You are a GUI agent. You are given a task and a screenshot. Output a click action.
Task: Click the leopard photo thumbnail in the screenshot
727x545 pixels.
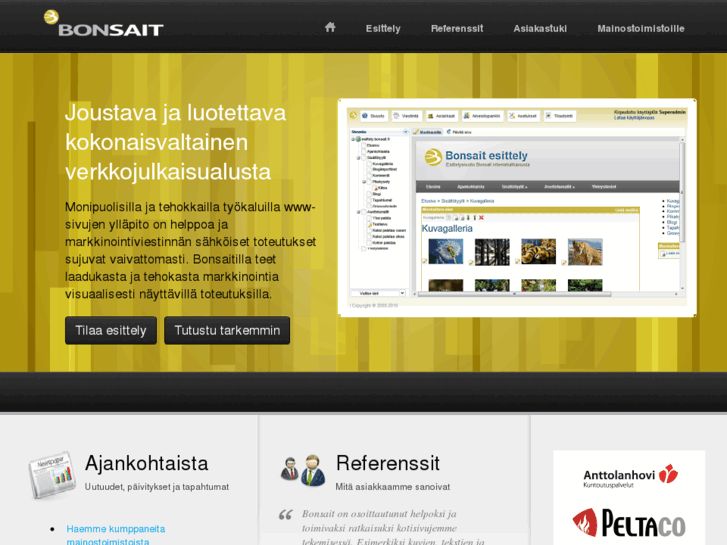tap(585, 251)
